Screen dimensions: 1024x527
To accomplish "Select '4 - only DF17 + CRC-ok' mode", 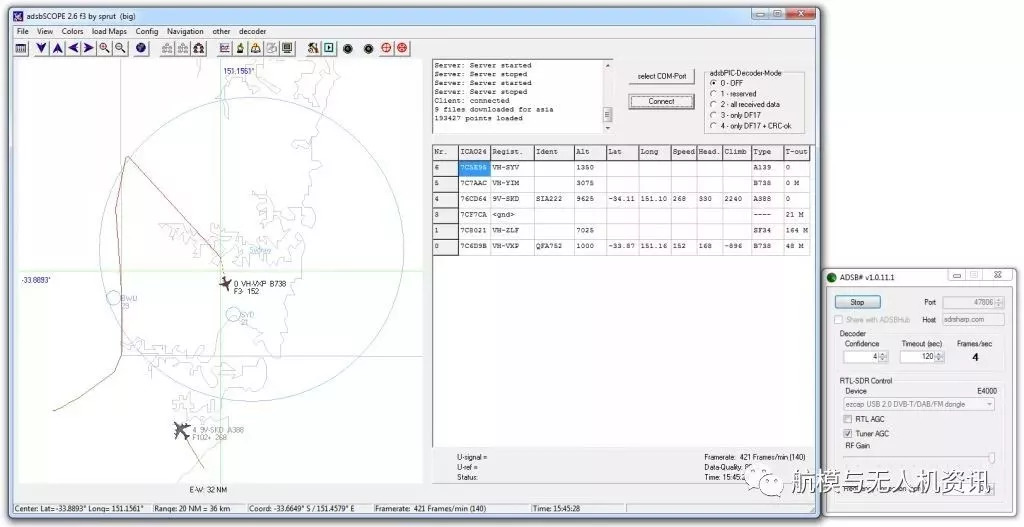I will pos(712,126).
